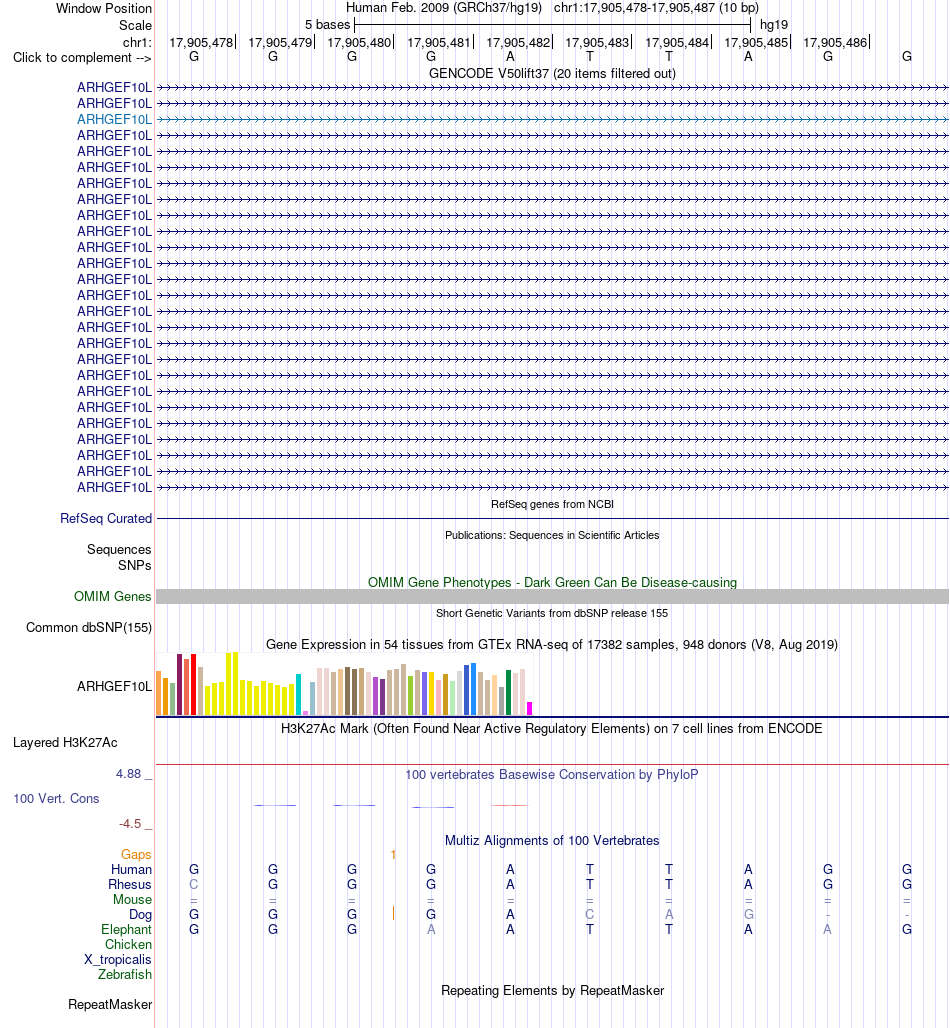
Task: Click the black ARHGEF10L label of the GTEx track
Action: 114,686
